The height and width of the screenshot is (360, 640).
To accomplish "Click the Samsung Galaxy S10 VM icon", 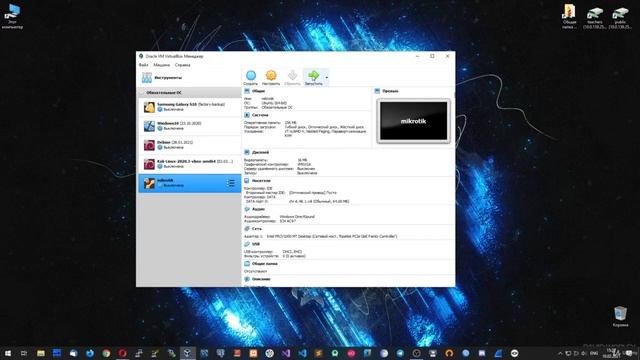I will pos(149,107).
